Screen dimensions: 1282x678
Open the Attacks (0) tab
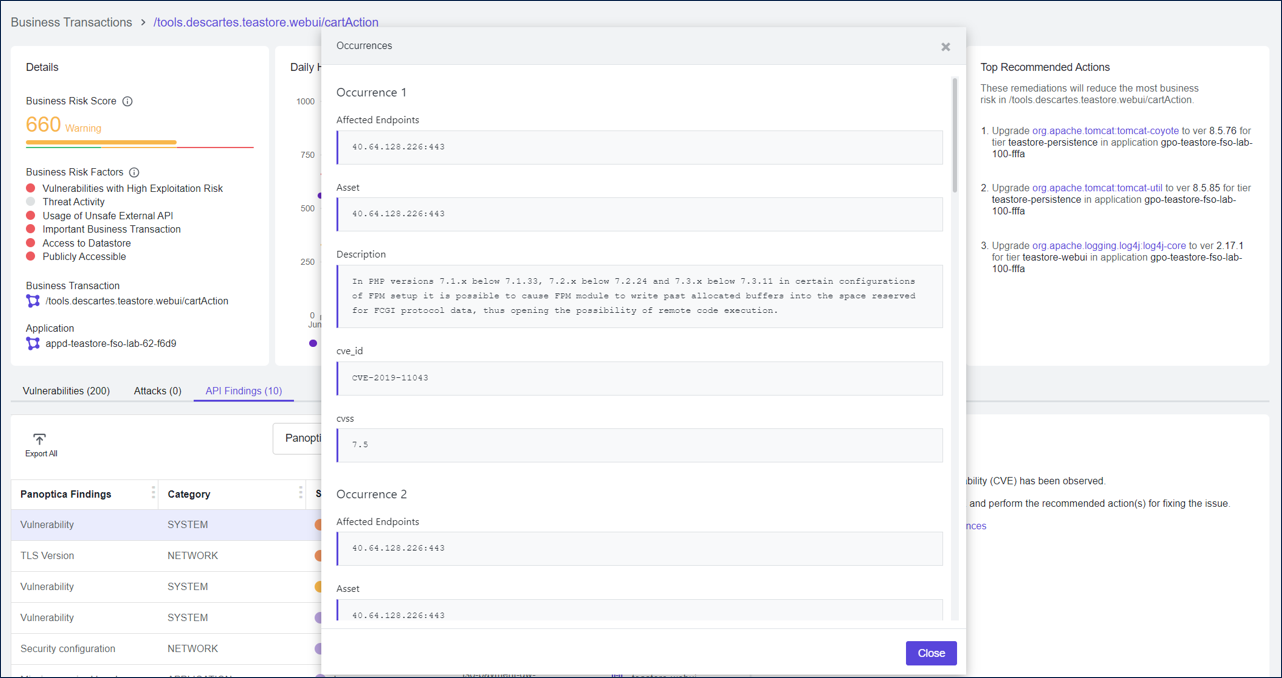coord(157,391)
